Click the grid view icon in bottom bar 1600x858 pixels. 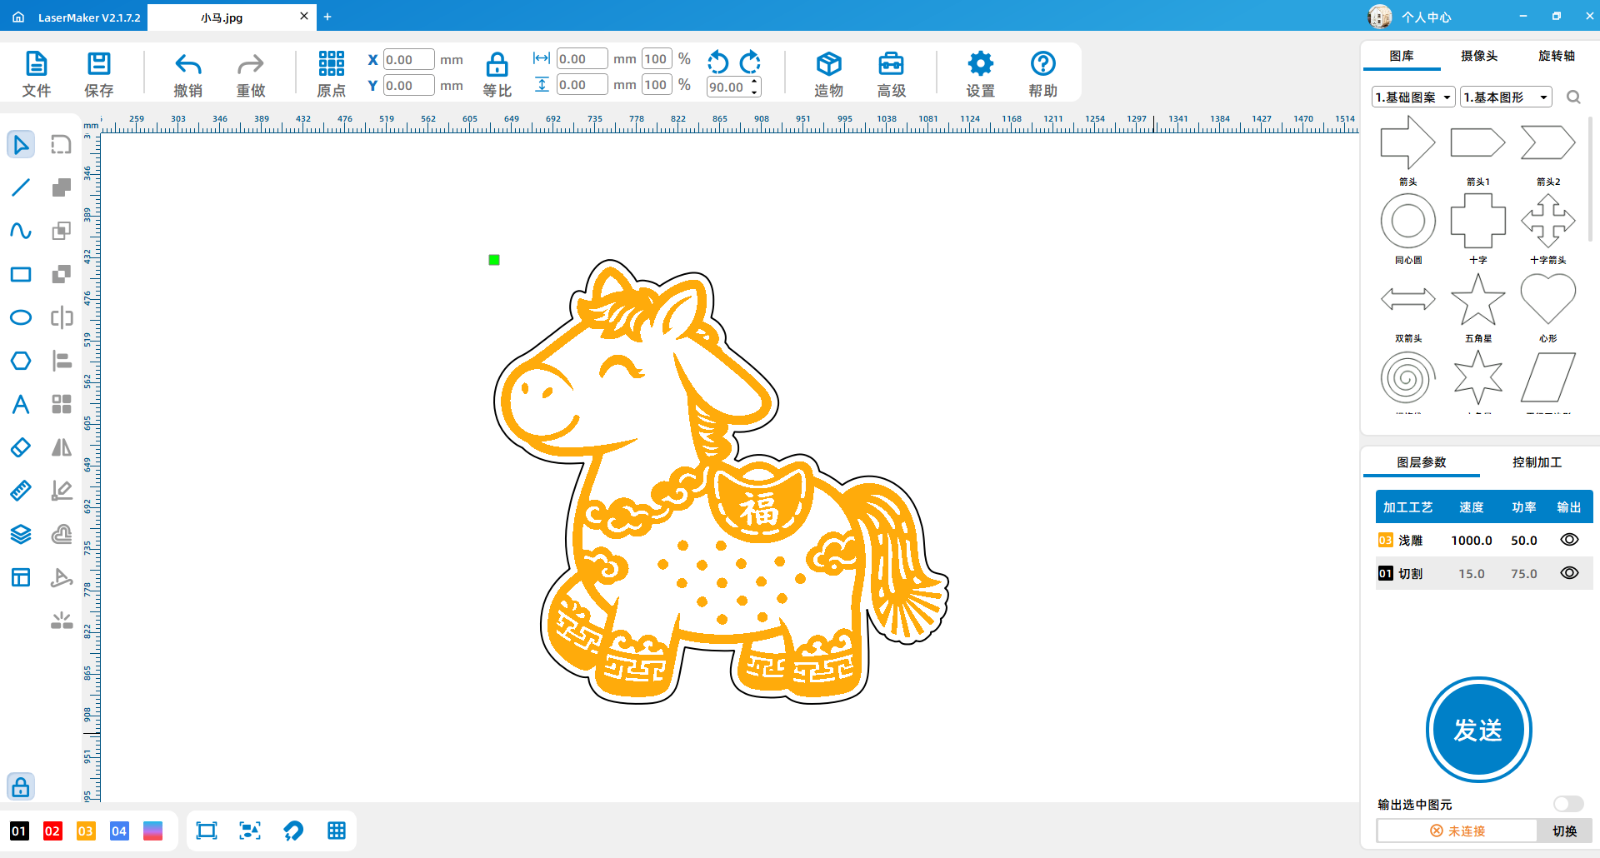tap(337, 831)
